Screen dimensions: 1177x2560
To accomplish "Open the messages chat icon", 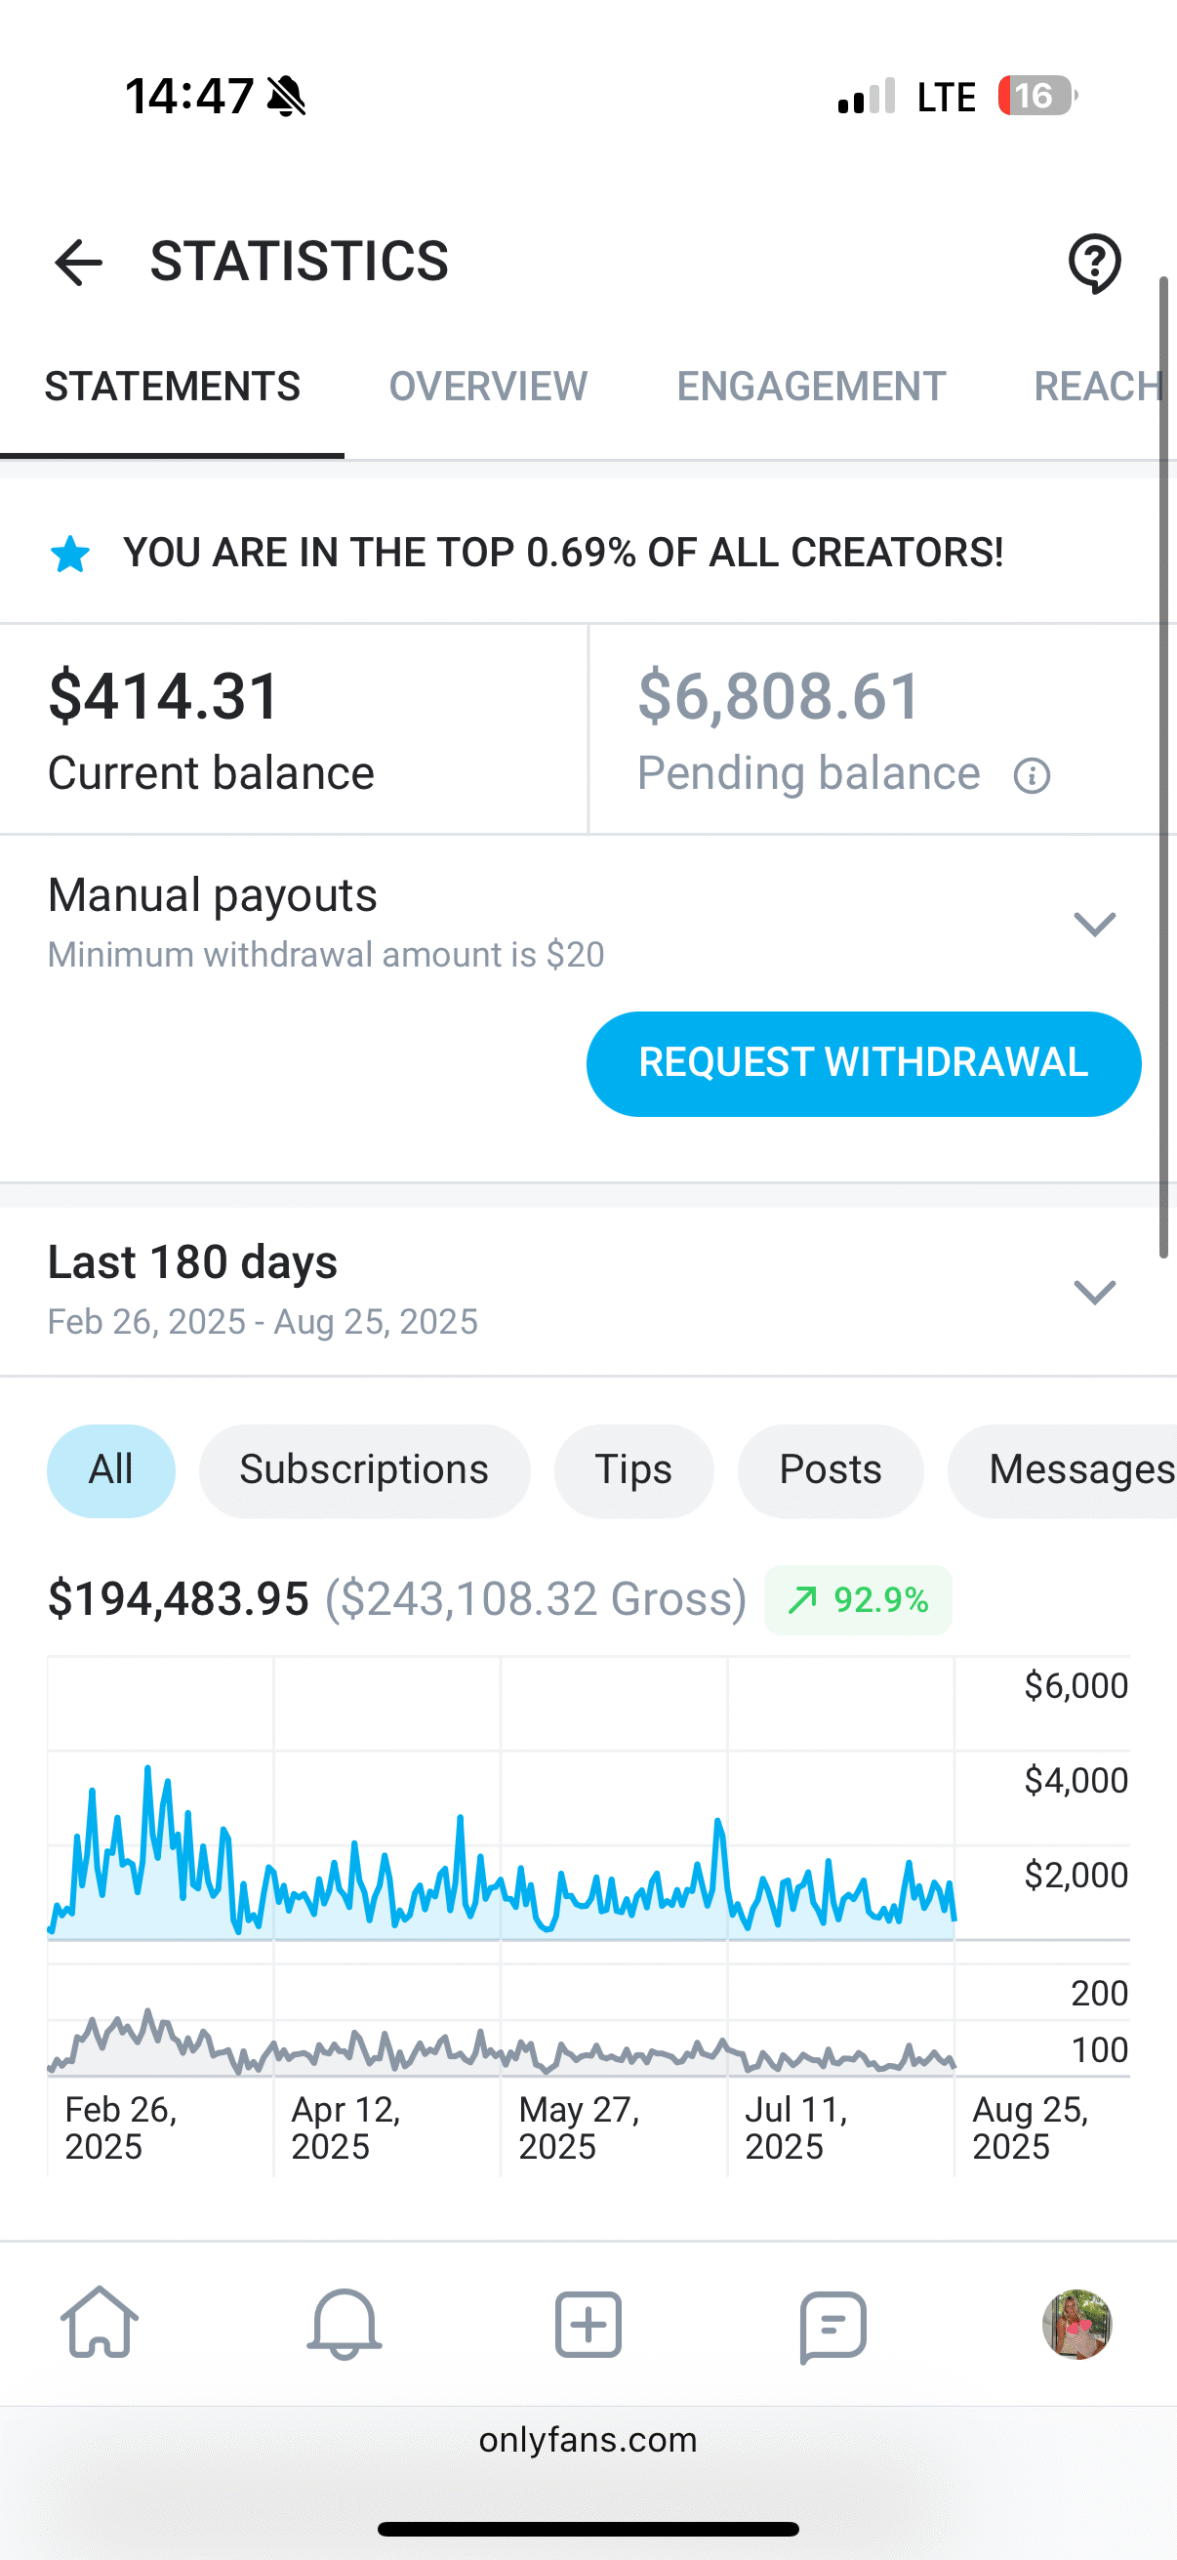I will [x=832, y=2323].
